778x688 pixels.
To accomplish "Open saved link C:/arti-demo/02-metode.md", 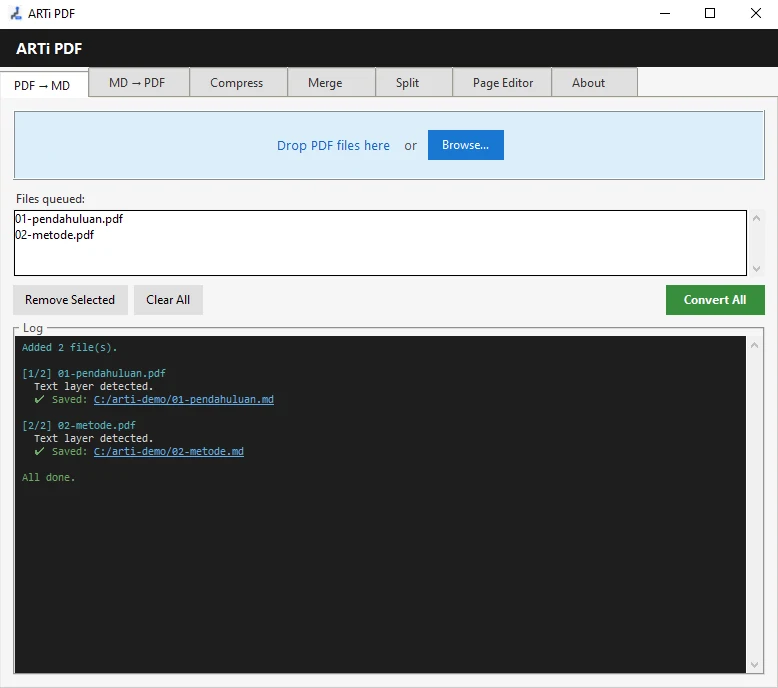I will tap(169, 451).
